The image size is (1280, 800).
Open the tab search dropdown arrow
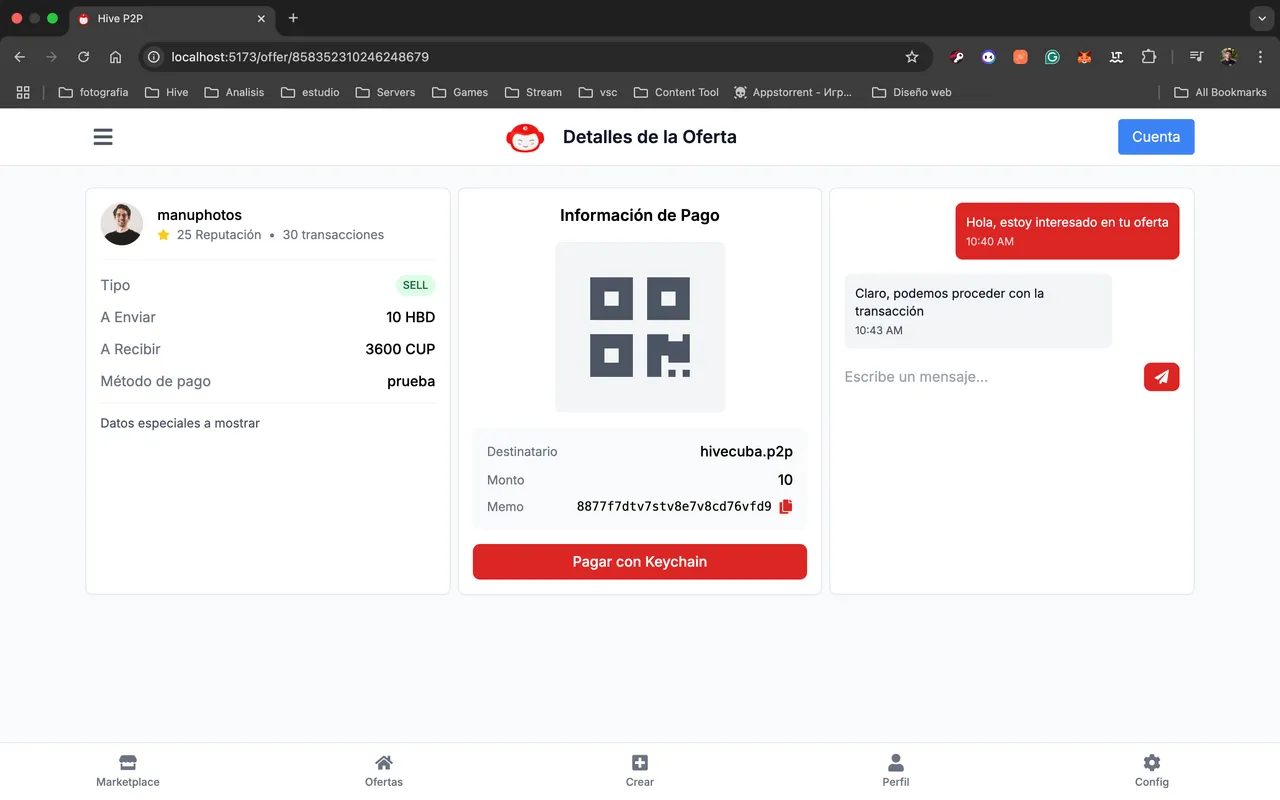pos(1260,18)
